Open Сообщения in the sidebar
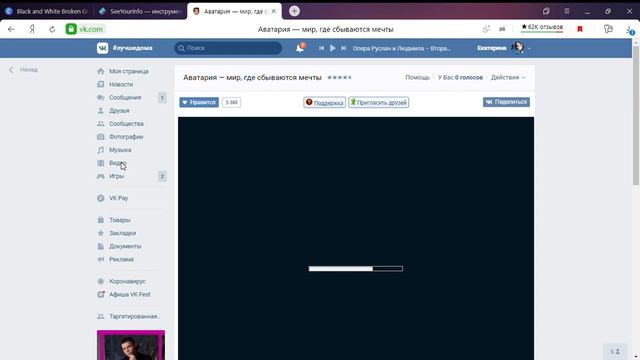 (x=124, y=98)
